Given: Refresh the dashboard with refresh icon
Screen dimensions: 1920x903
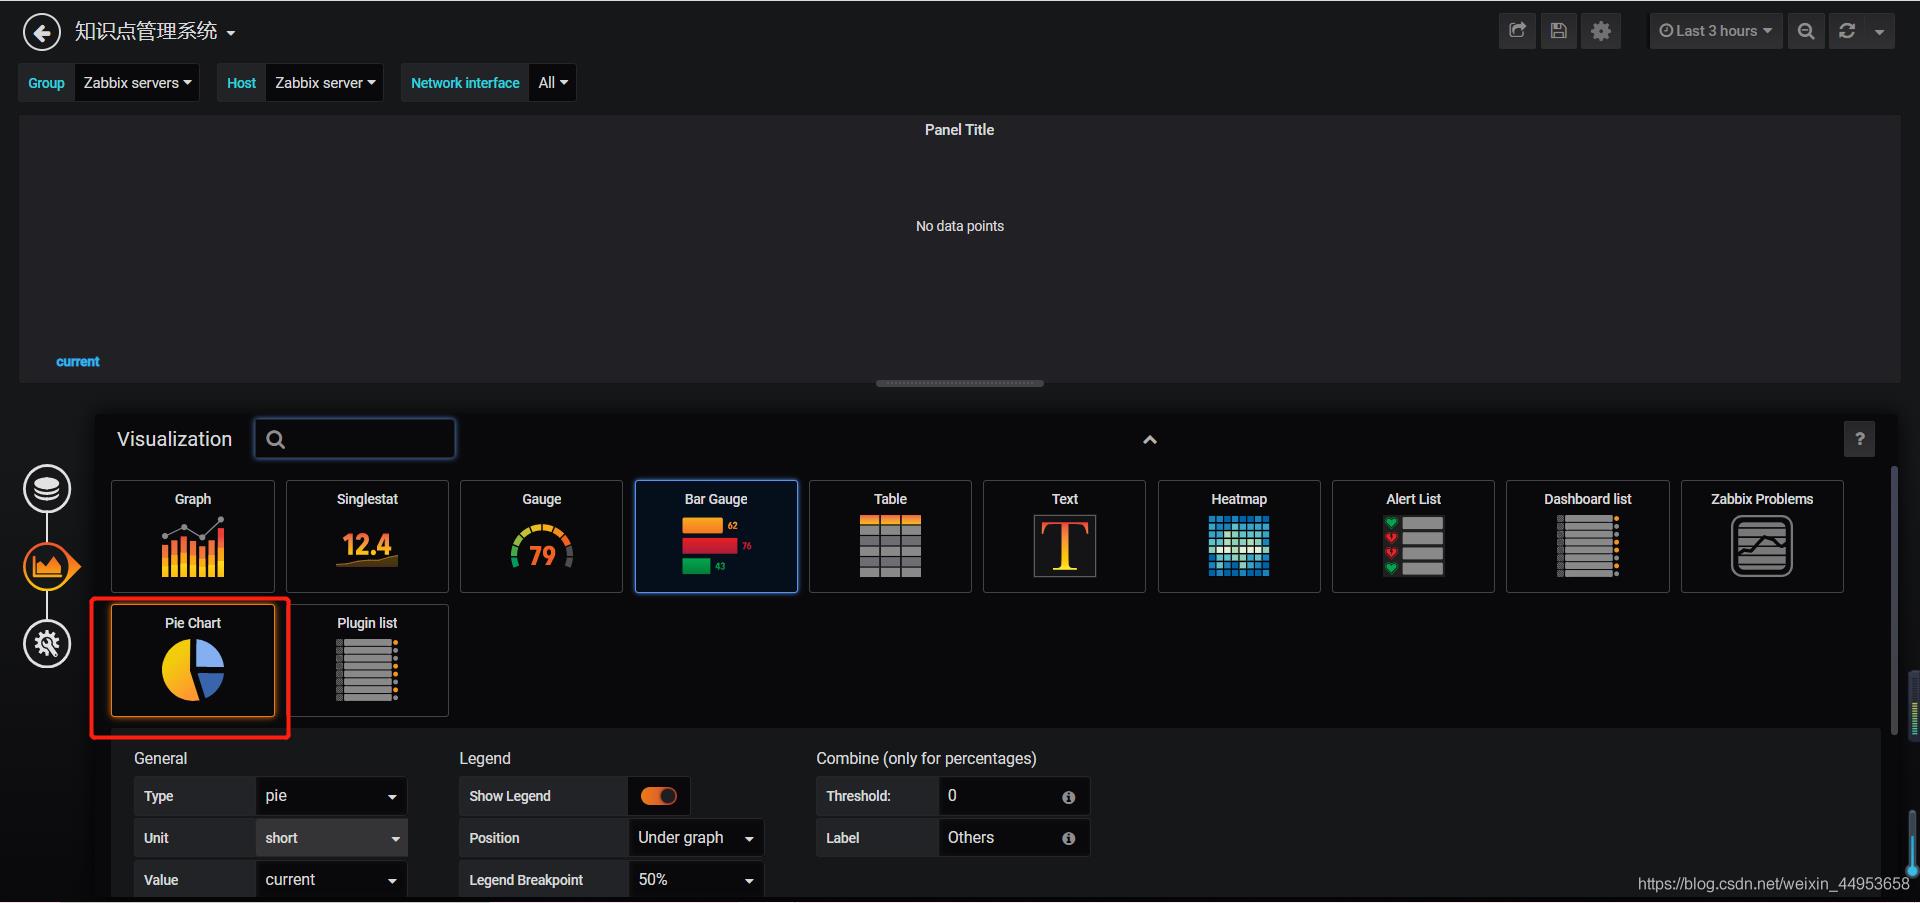Looking at the screenshot, I should [x=1847, y=31].
